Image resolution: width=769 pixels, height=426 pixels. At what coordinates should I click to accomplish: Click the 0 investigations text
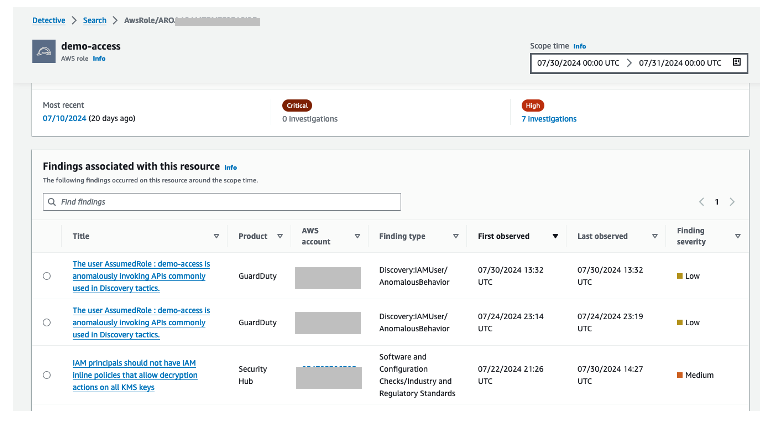310,119
